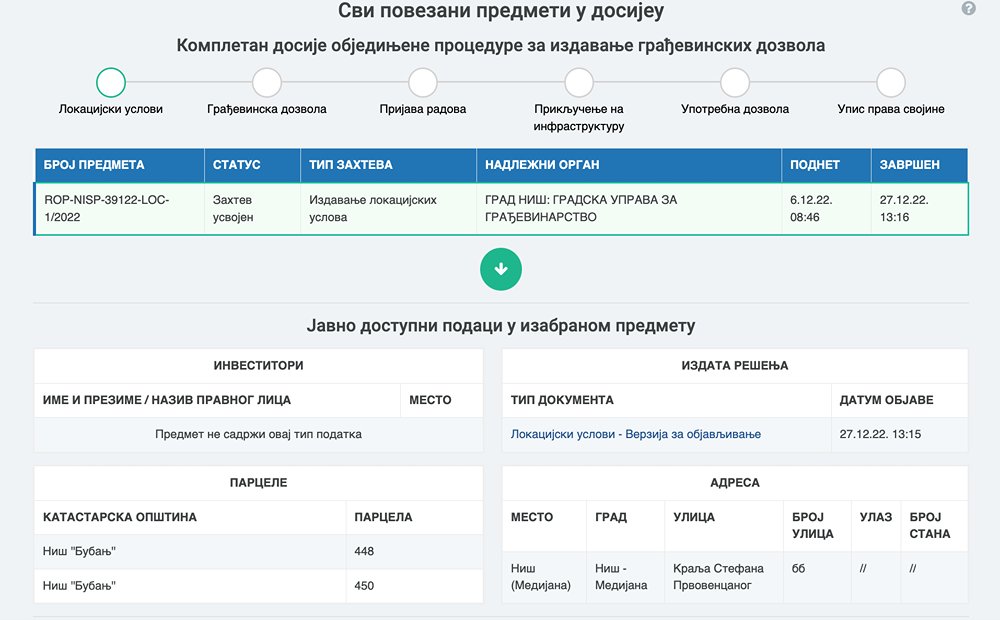The width and height of the screenshot is (1000, 620).
Task: Open Локацијски услови - Верзија за објављивање link
Action: 636,434
